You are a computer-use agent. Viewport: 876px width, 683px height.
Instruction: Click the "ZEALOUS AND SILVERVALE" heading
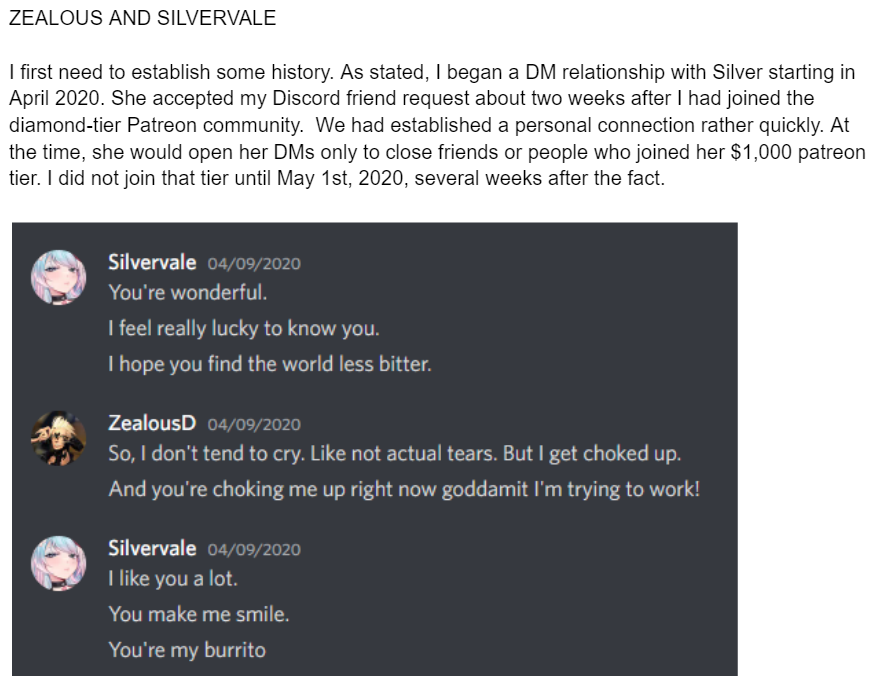(x=142, y=19)
